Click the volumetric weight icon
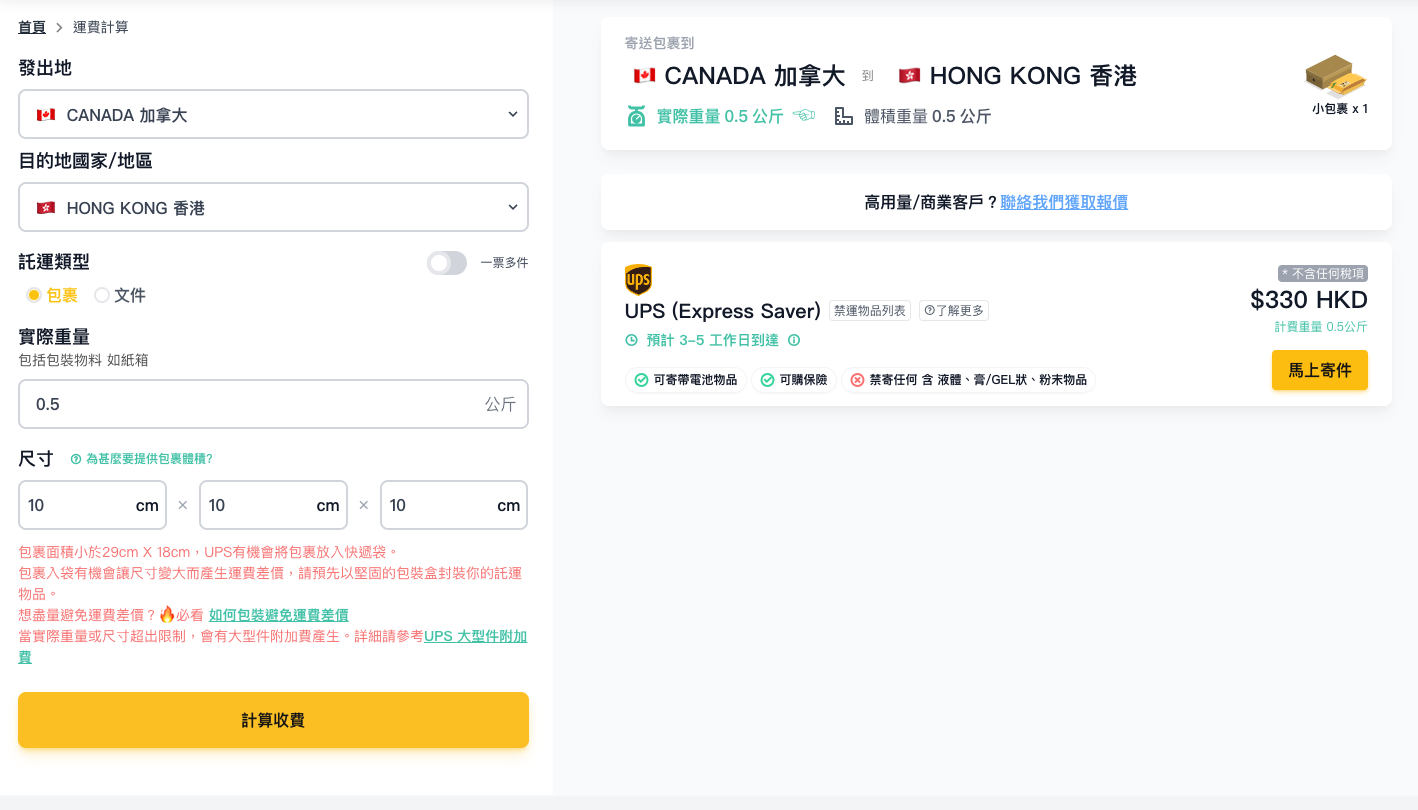Viewport: 1418px width, 810px height. (844, 116)
